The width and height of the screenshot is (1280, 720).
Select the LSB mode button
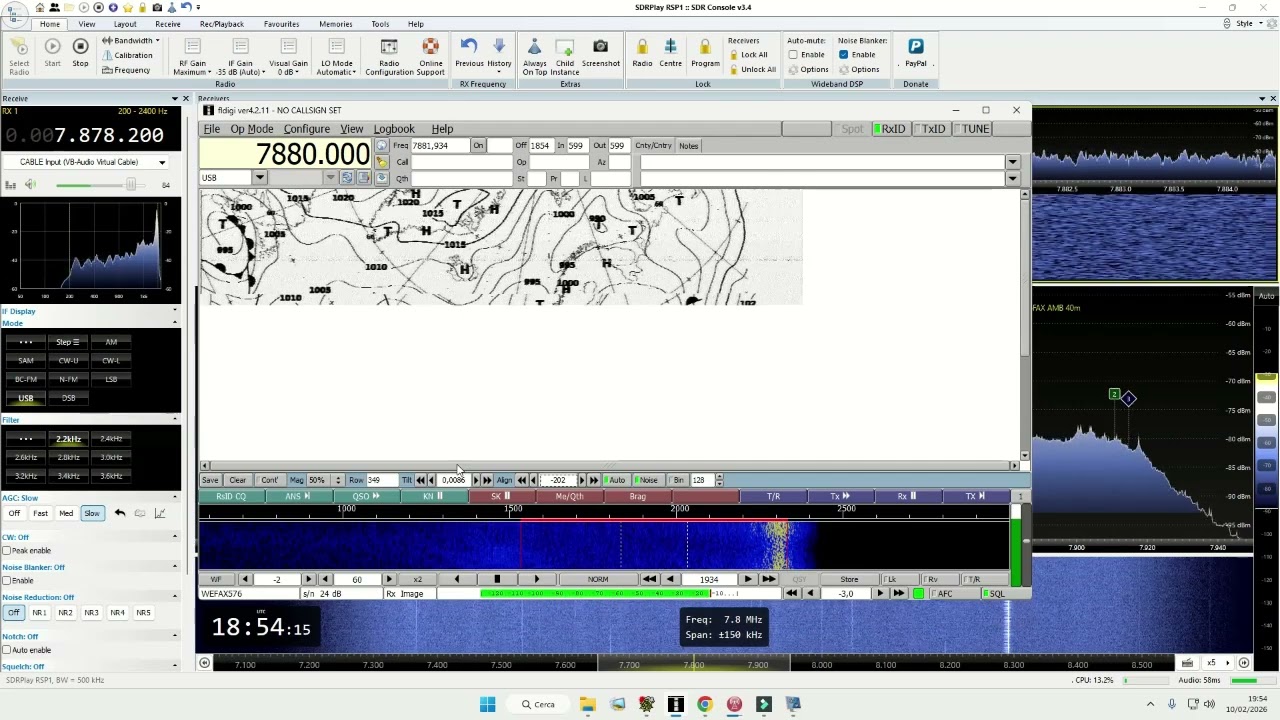coord(111,379)
